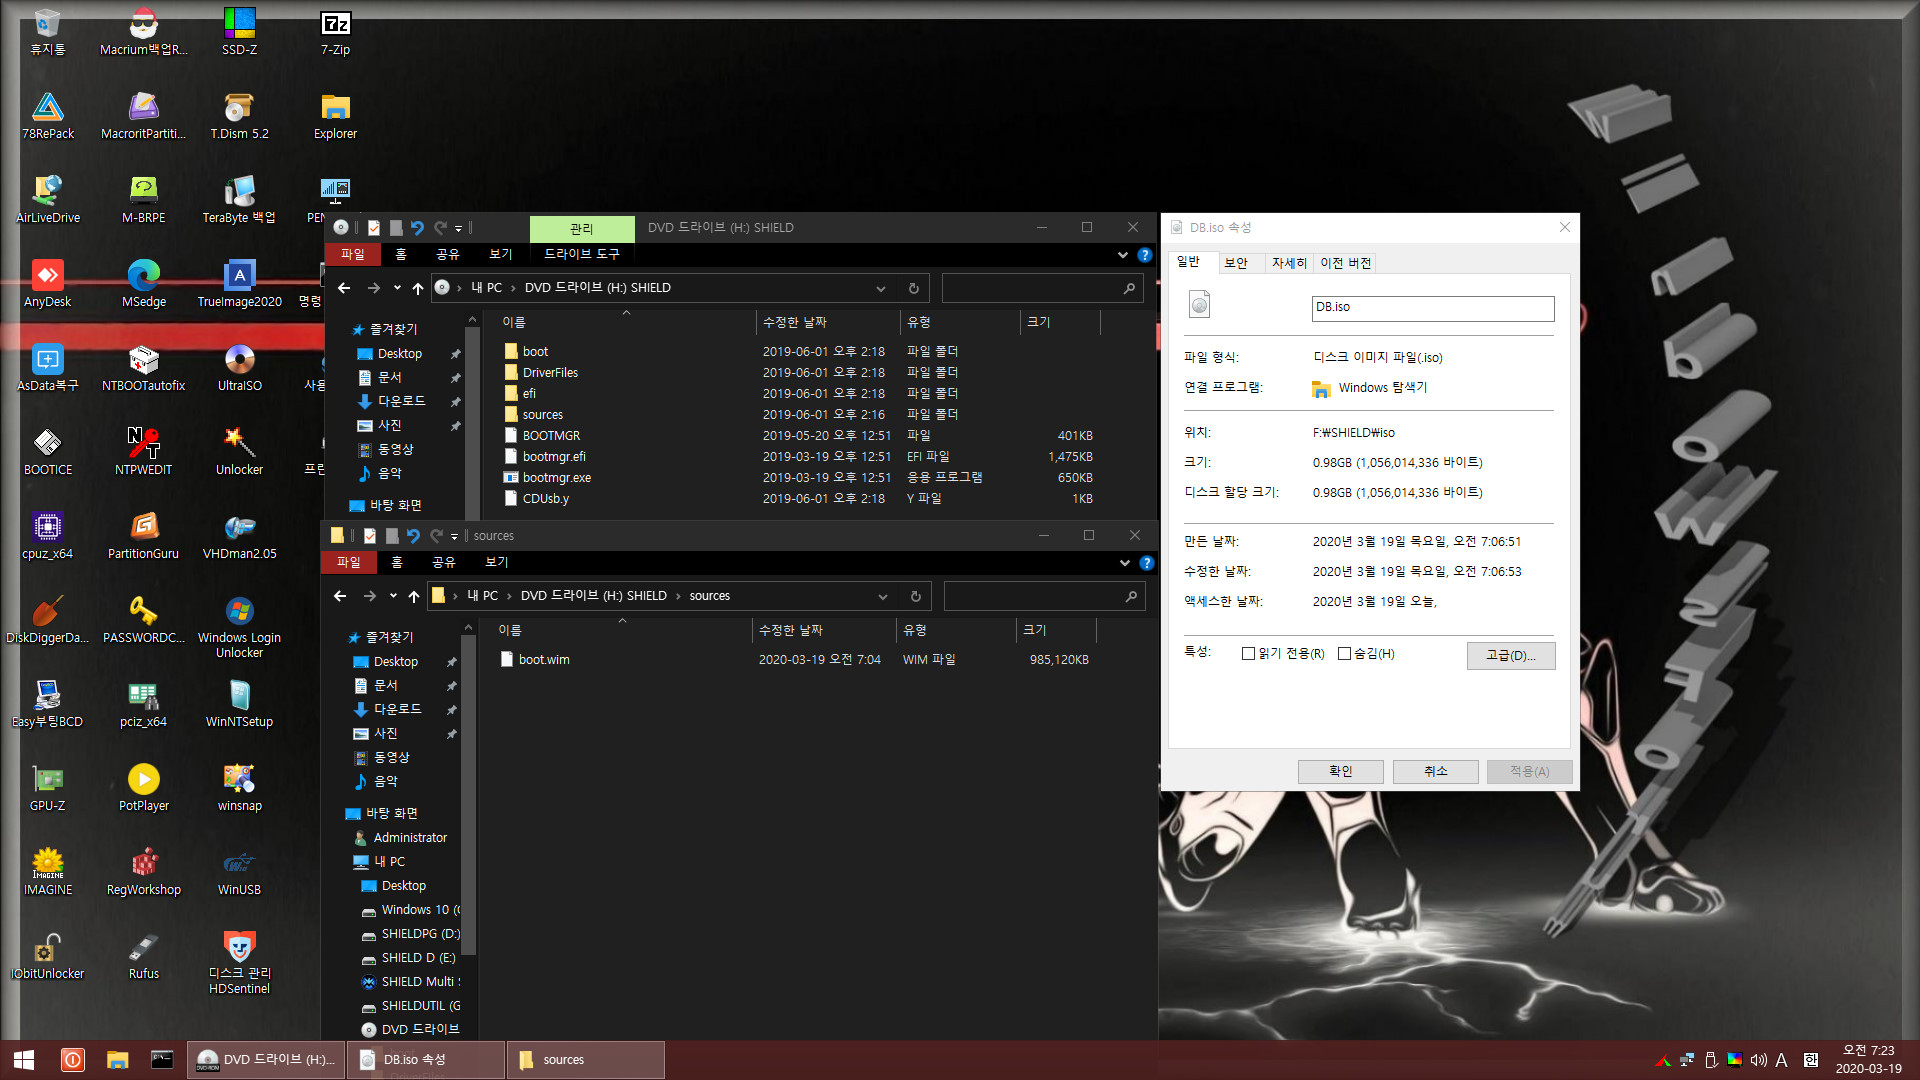The image size is (1920, 1080).
Task: Toggle the read-only attribute checkbox
Action: point(1248,654)
